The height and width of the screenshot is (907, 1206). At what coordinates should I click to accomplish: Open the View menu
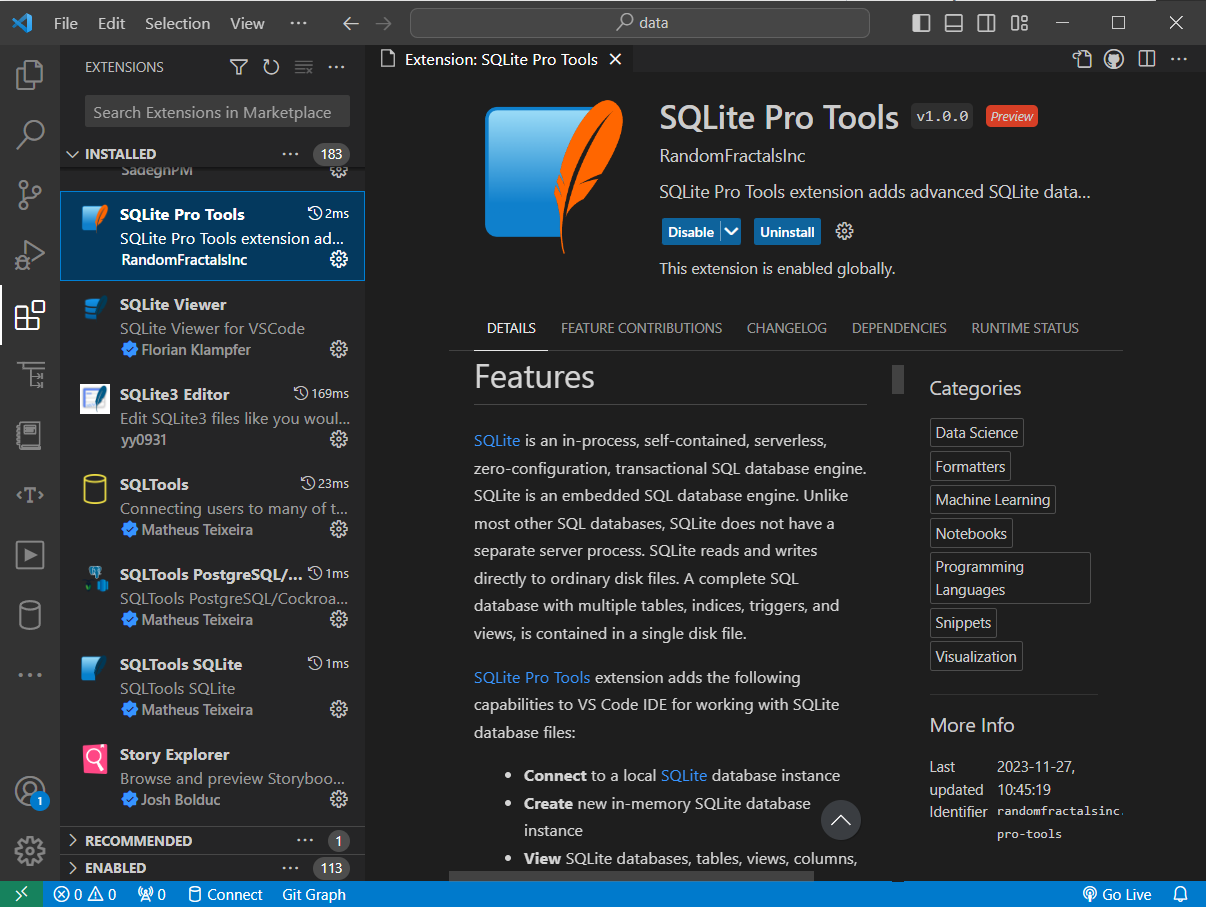(x=247, y=23)
